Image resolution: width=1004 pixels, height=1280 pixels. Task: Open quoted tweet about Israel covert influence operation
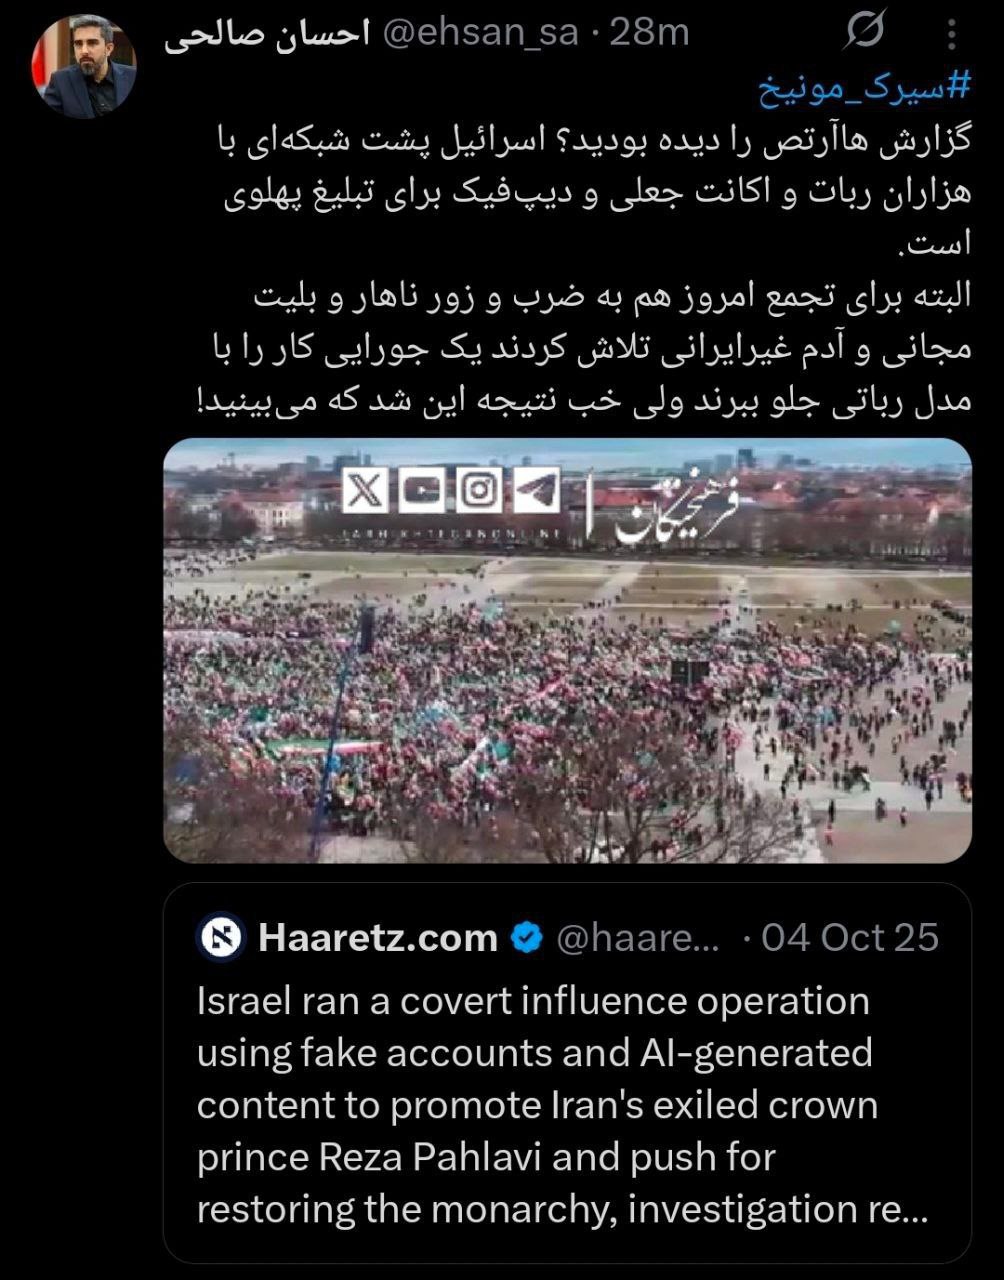click(567, 1073)
